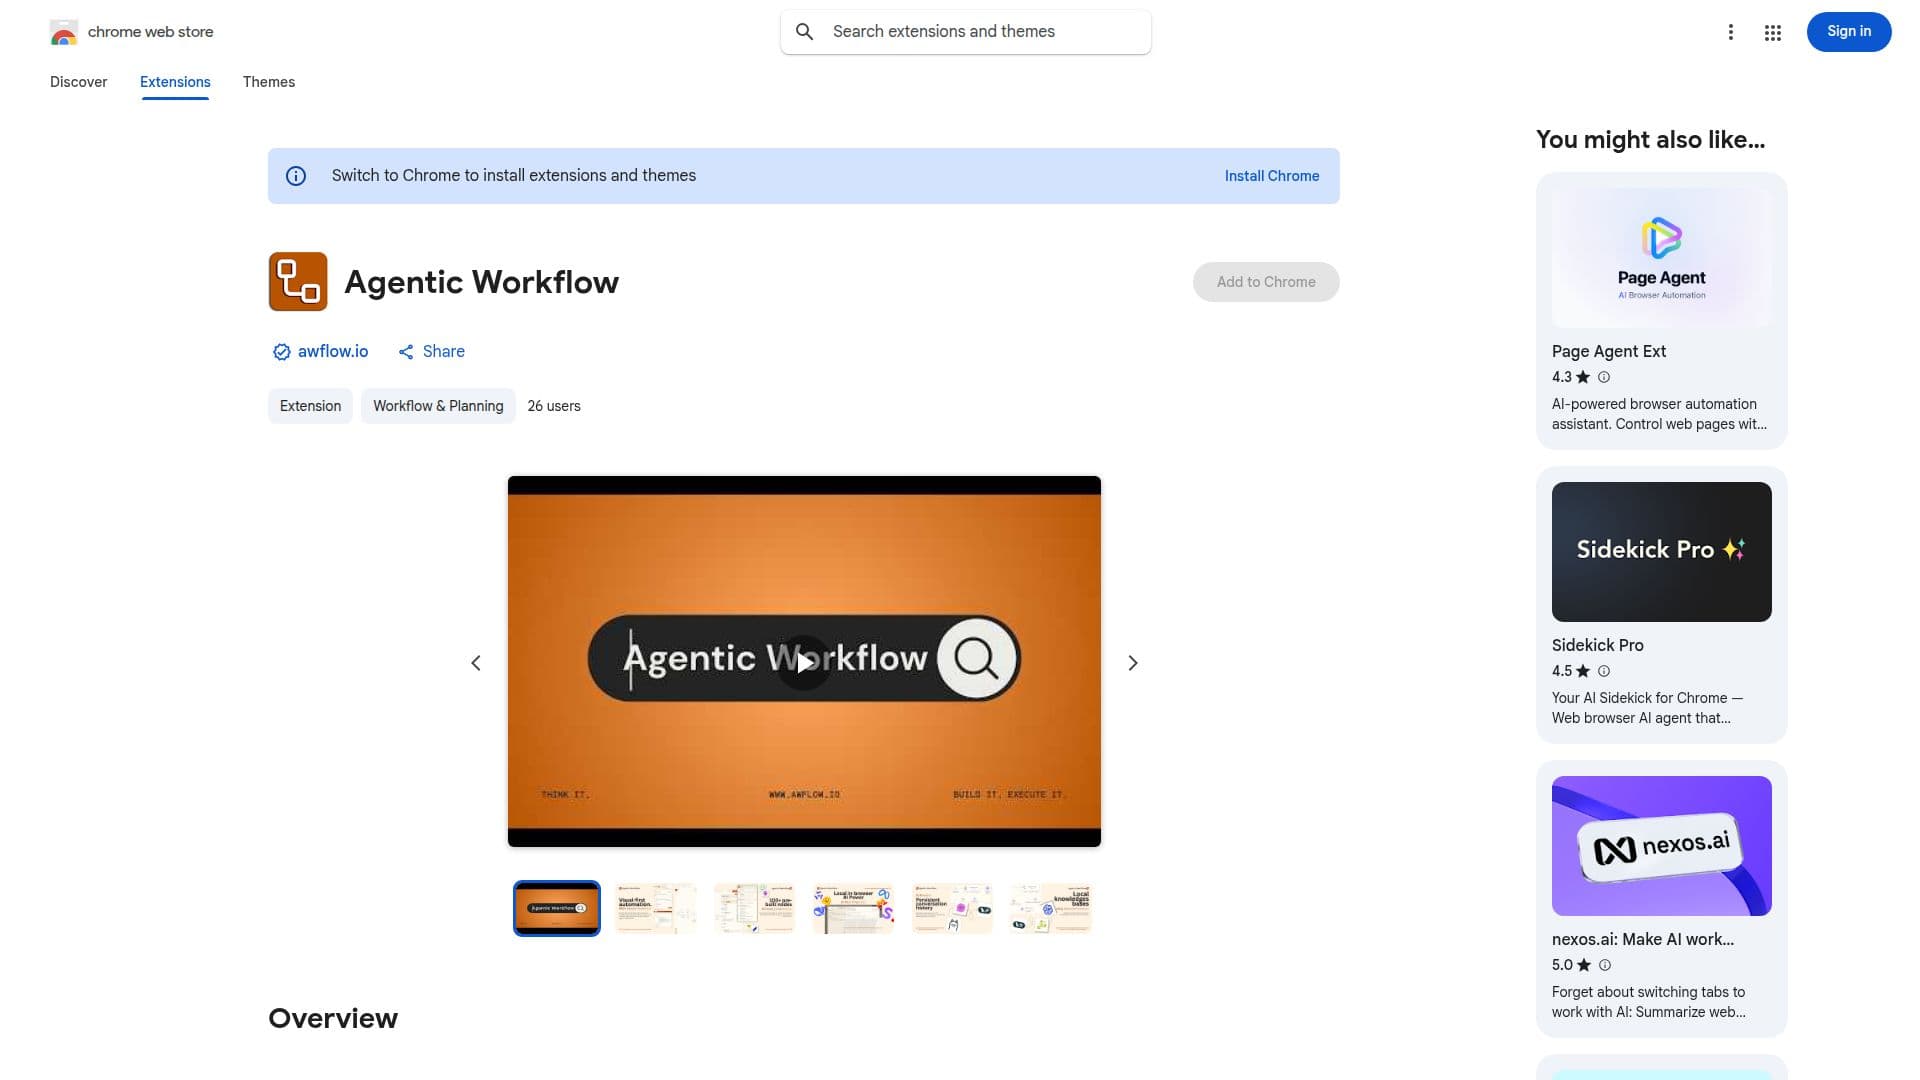Click the Add to Chrome button

[x=1266, y=282]
